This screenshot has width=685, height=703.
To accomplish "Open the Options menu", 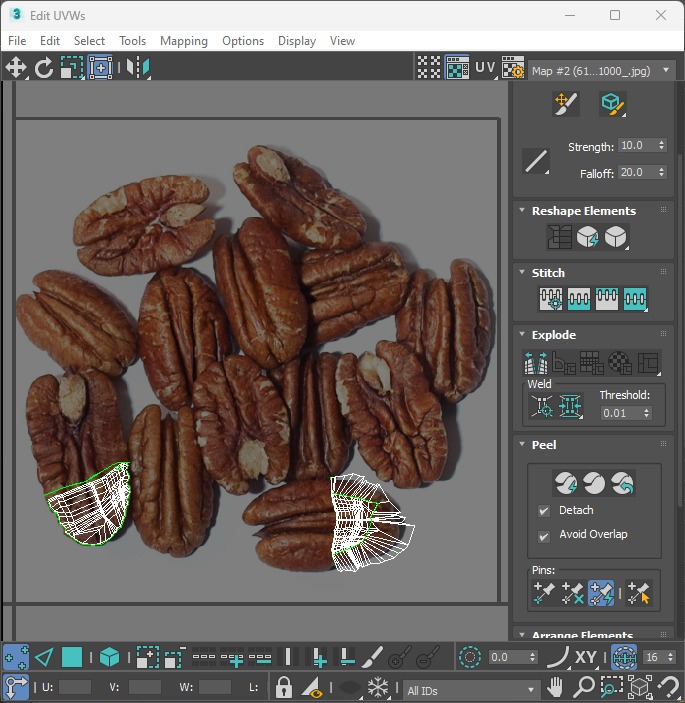I will pos(243,41).
